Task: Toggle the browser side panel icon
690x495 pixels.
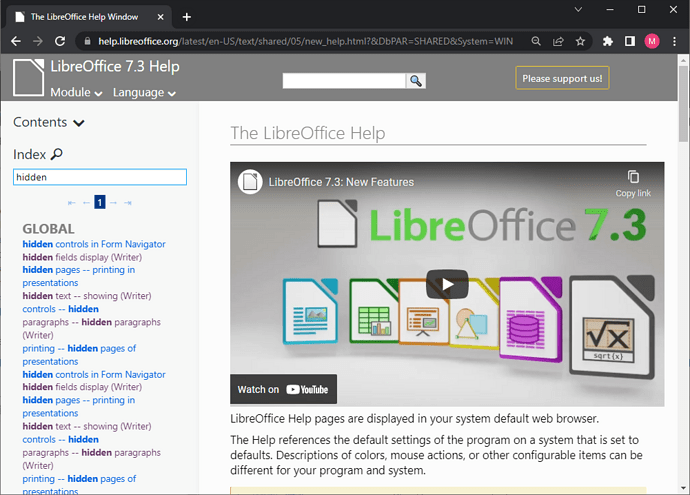Action: (630, 41)
